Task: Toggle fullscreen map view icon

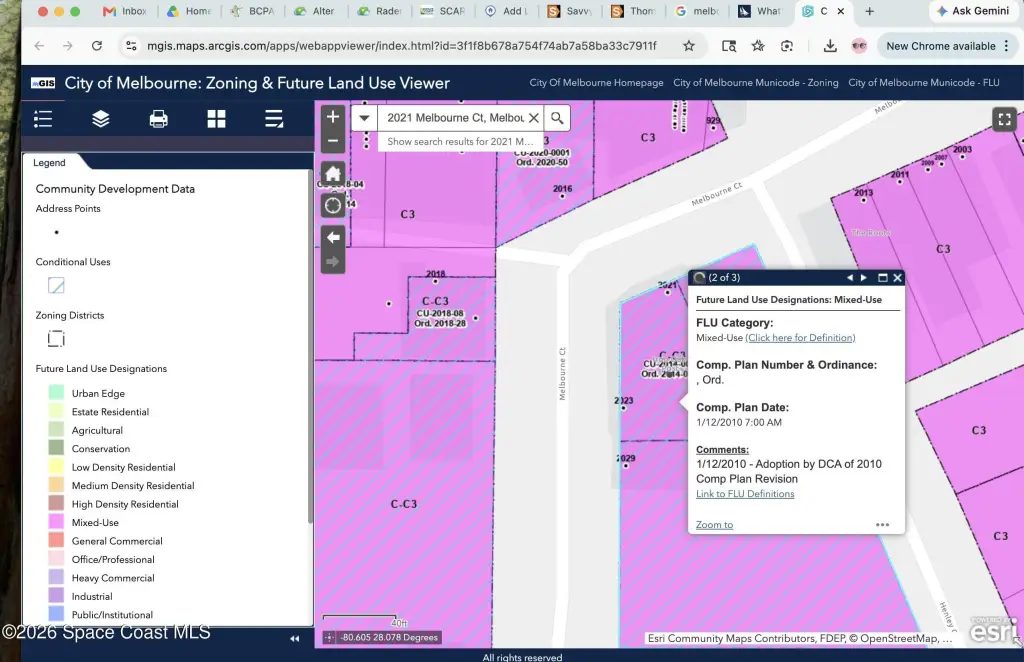Action: click(x=1004, y=119)
